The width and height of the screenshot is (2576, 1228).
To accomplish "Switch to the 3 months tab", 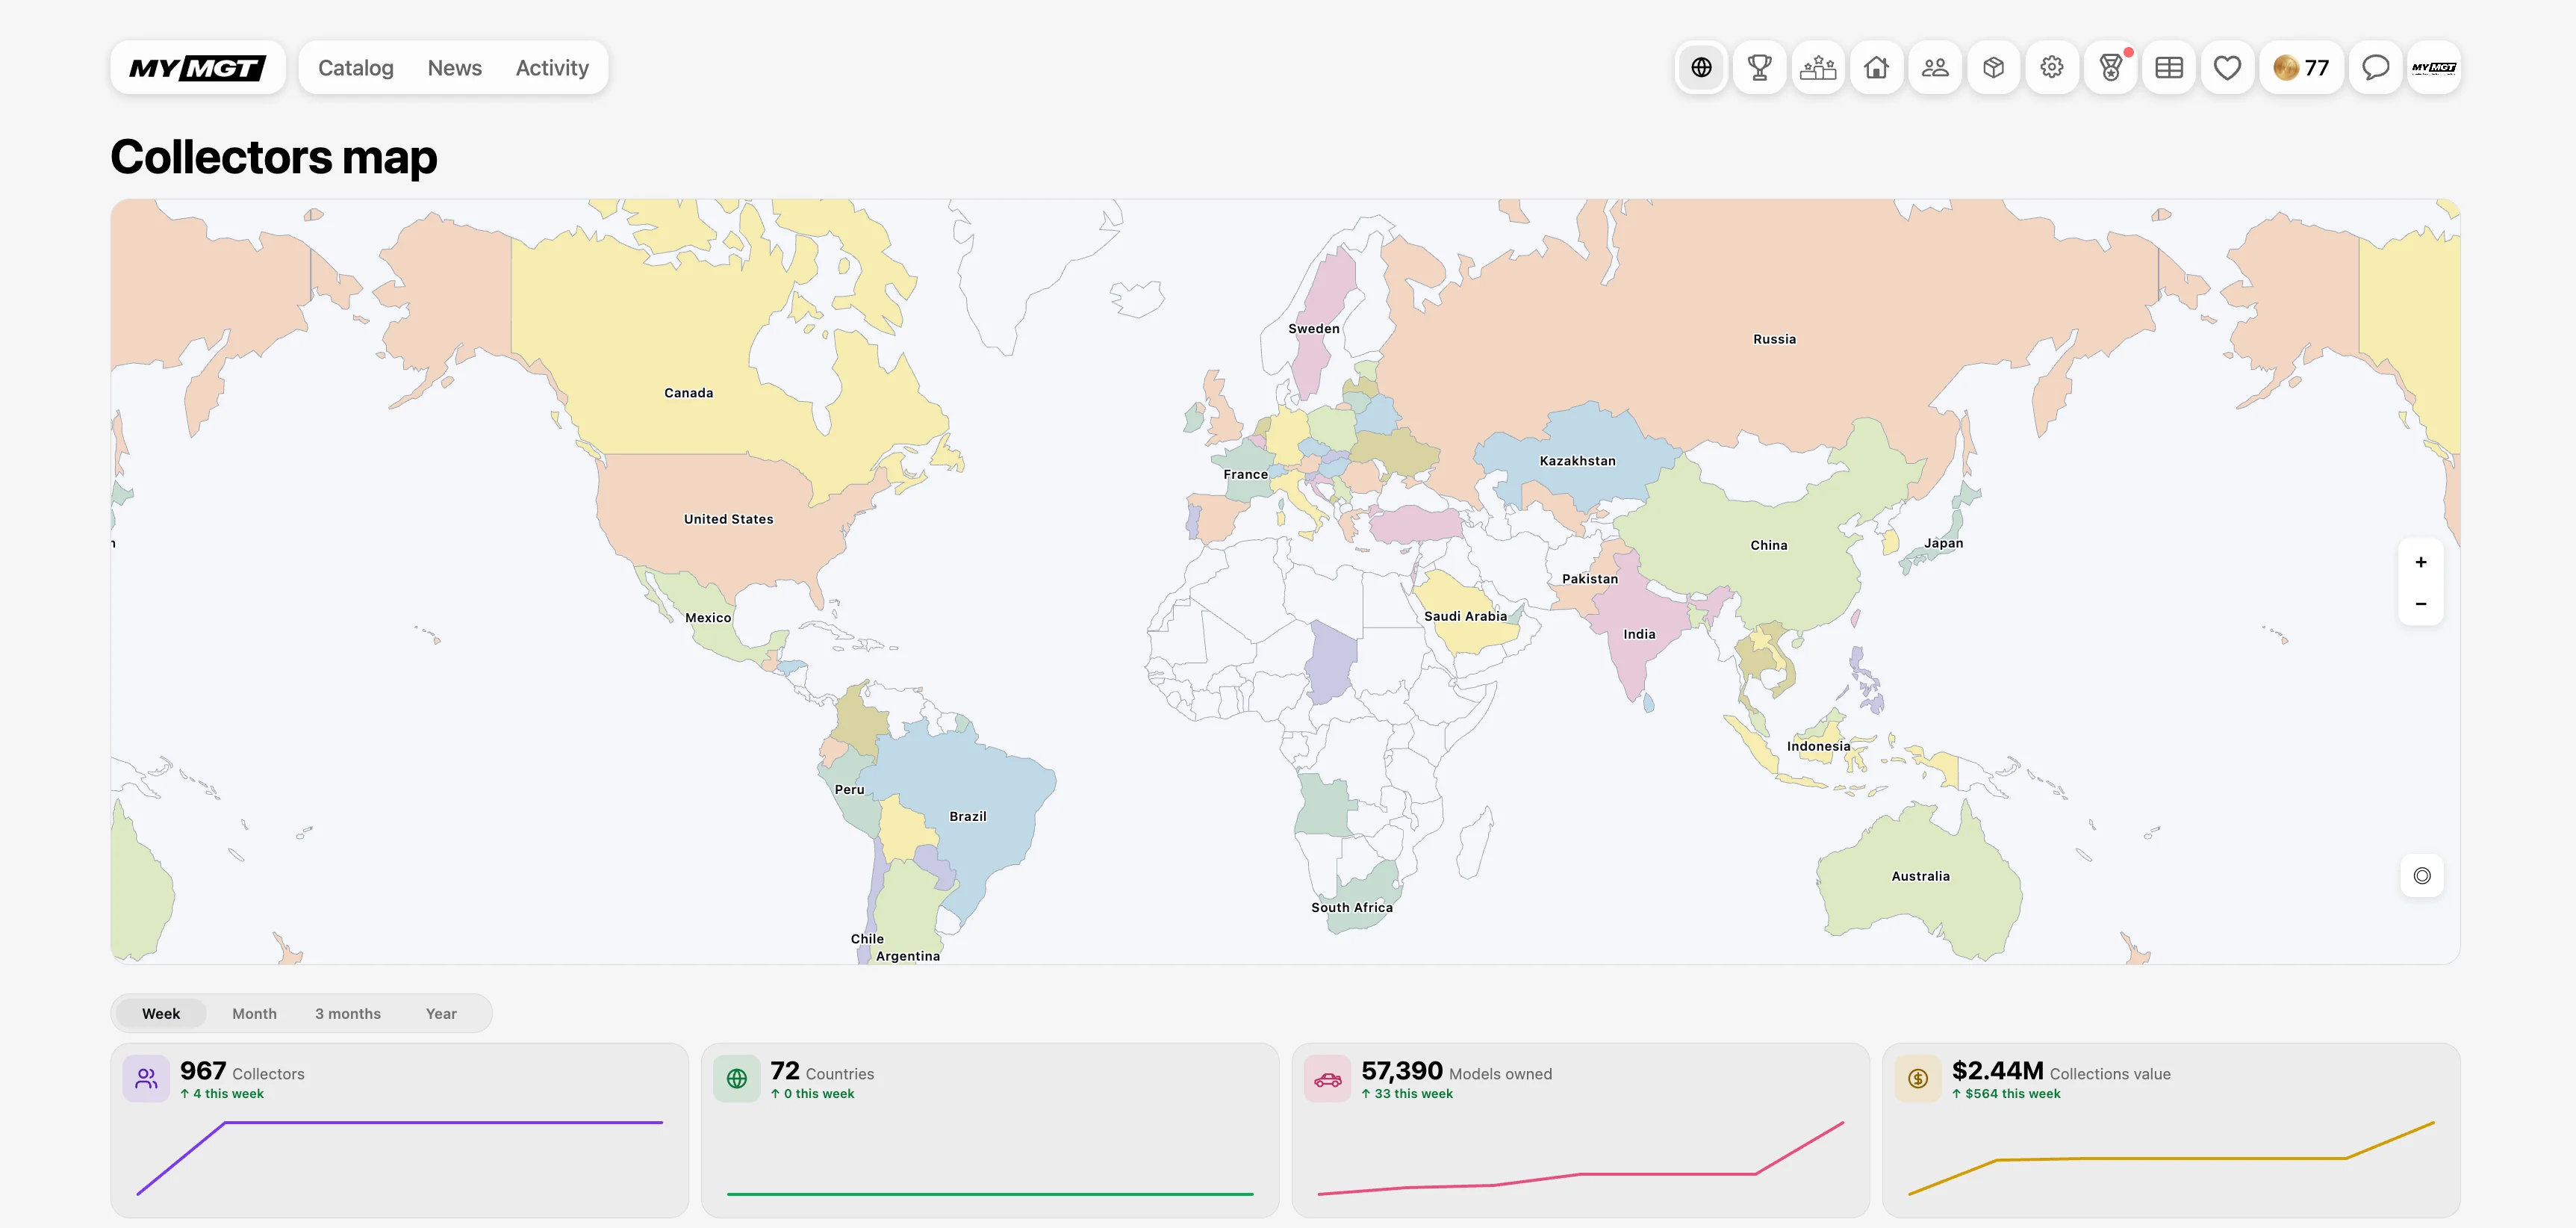I will tap(348, 1014).
